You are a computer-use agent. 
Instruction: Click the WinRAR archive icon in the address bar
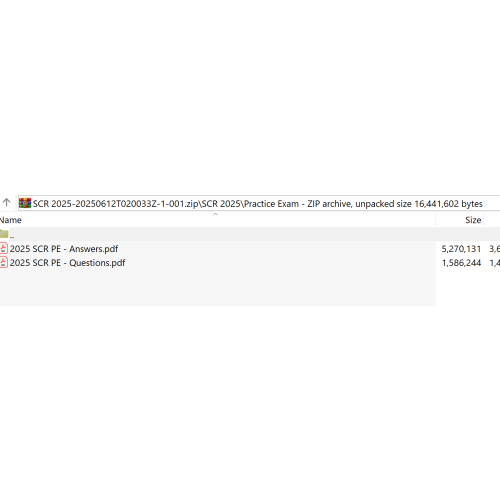[25, 203]
